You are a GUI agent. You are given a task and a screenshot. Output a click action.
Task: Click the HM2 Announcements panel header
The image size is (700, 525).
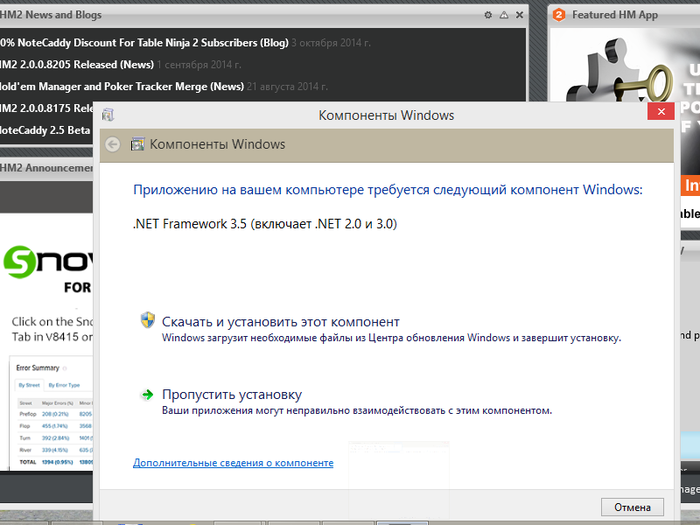(x=46, y=168)
